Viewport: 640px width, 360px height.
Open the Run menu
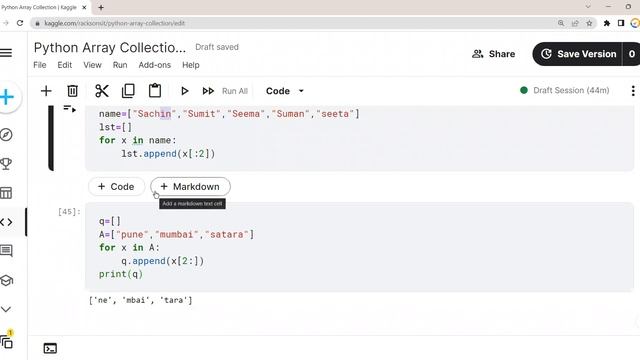(x=120, y=65)
